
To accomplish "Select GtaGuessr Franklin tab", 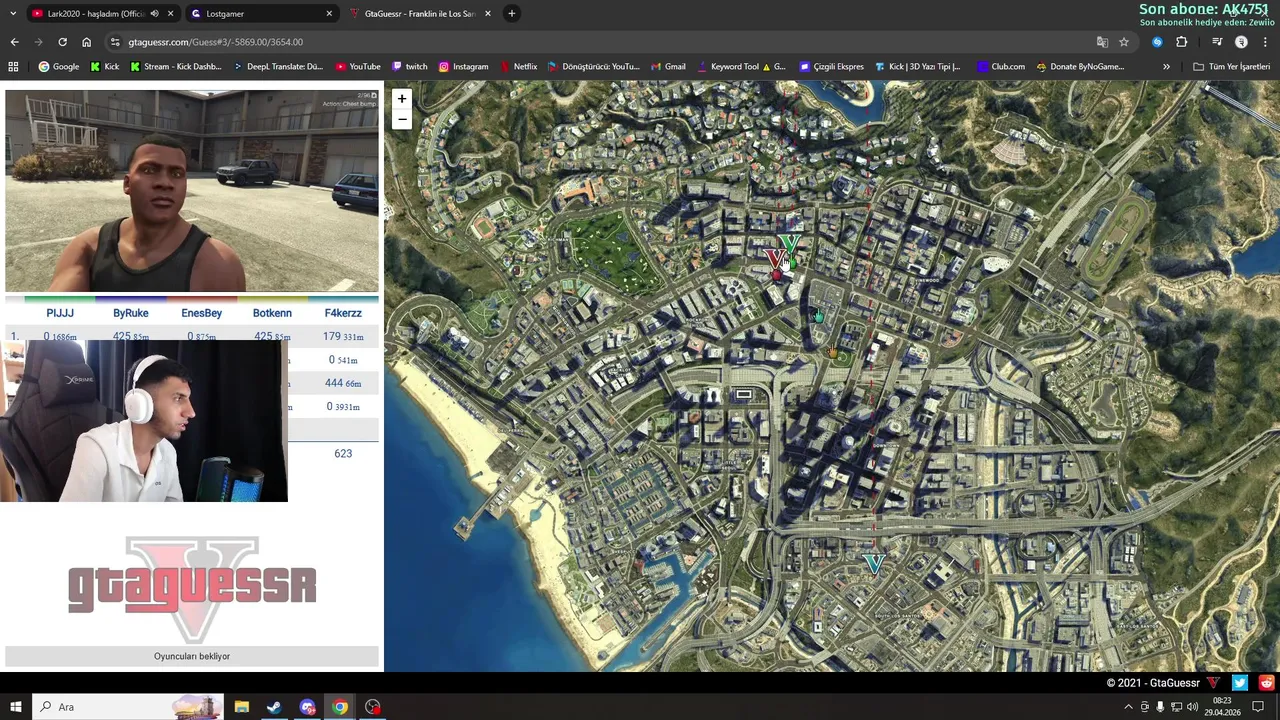I will click(420, 14).
